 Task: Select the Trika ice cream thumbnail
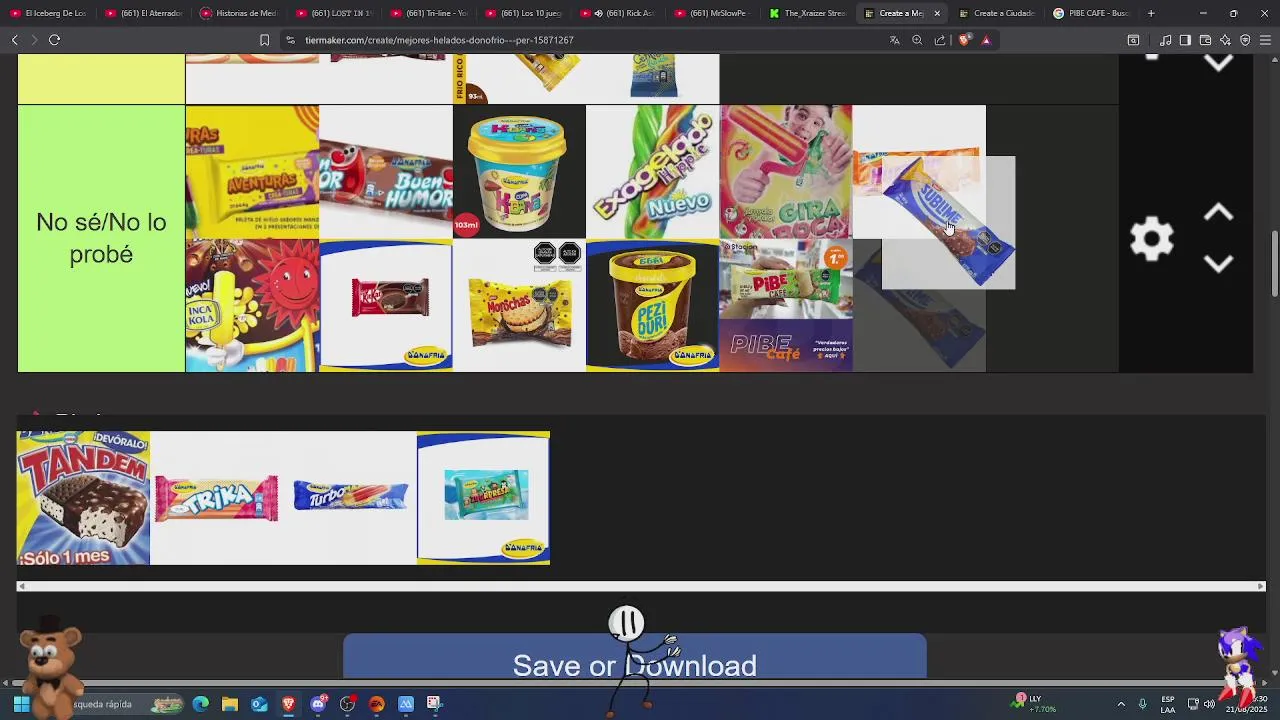[217, 498]
